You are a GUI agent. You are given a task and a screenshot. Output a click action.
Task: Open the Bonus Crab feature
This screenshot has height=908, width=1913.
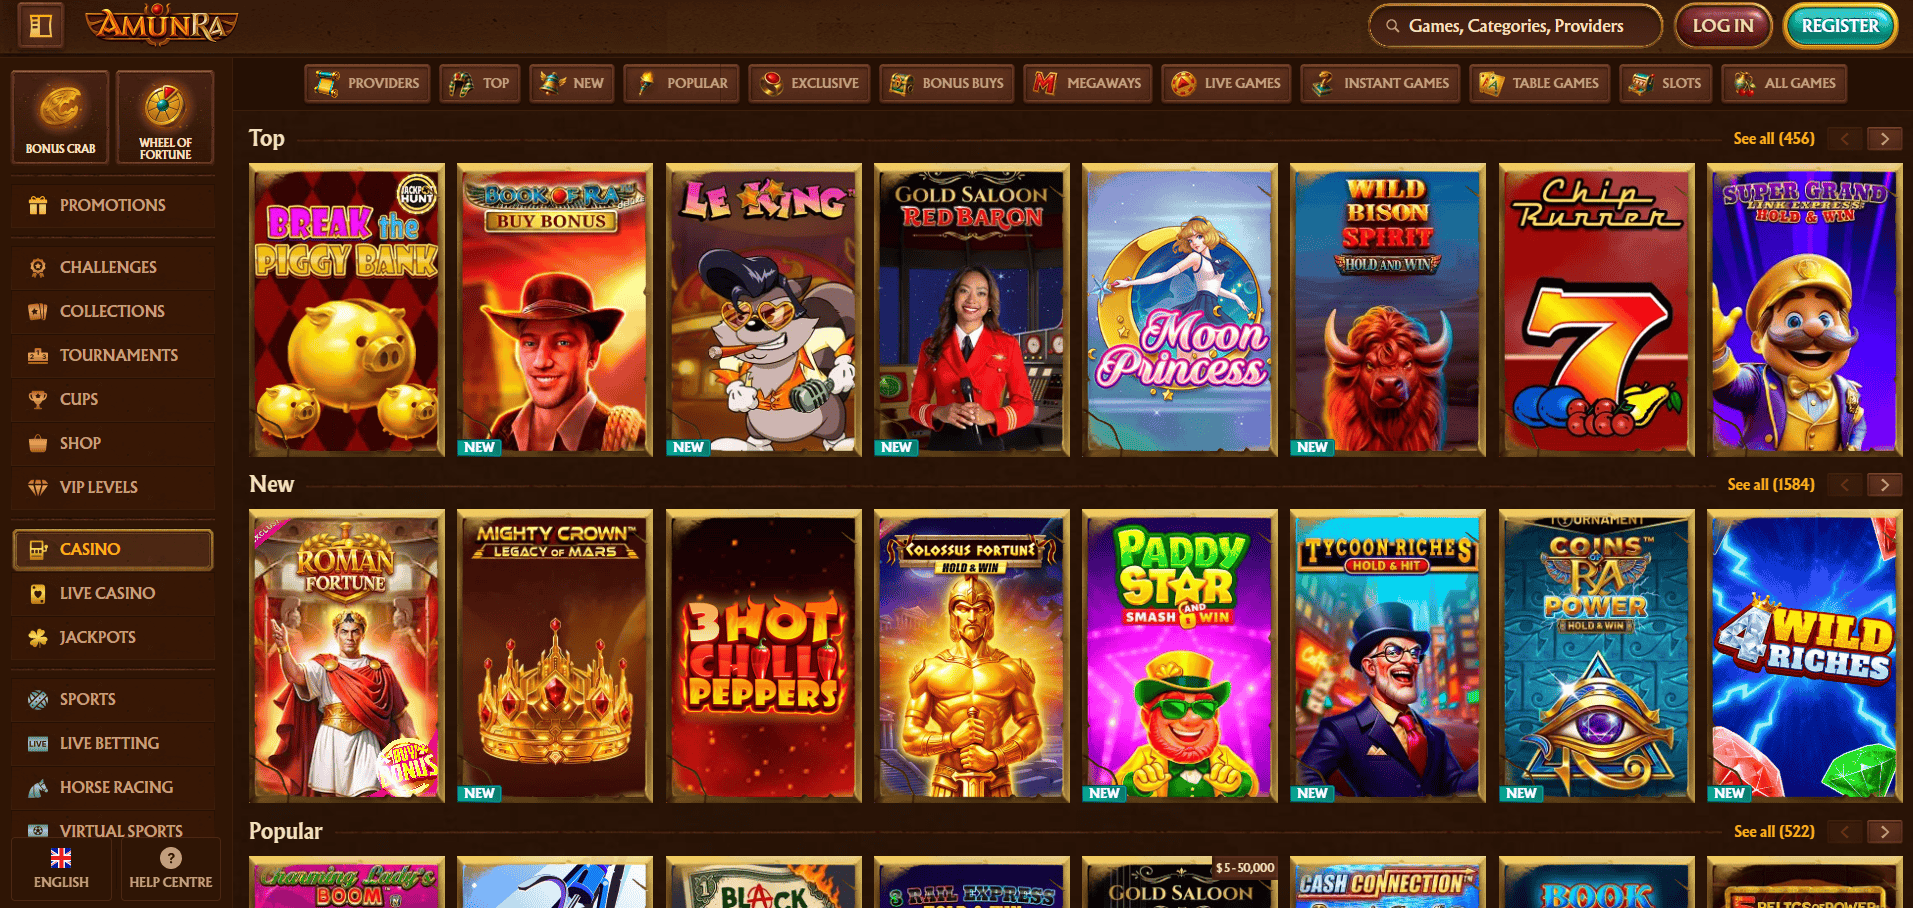coord(60,117)
